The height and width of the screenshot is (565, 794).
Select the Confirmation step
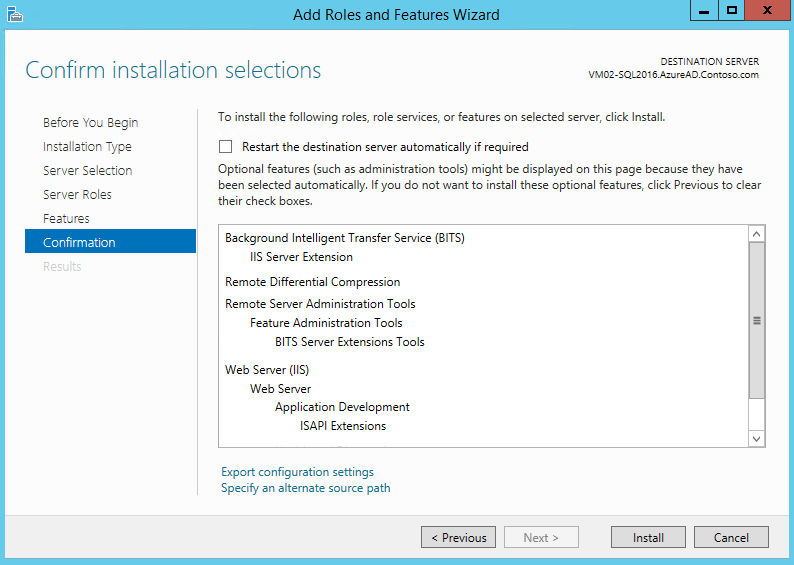pos(79,243)
